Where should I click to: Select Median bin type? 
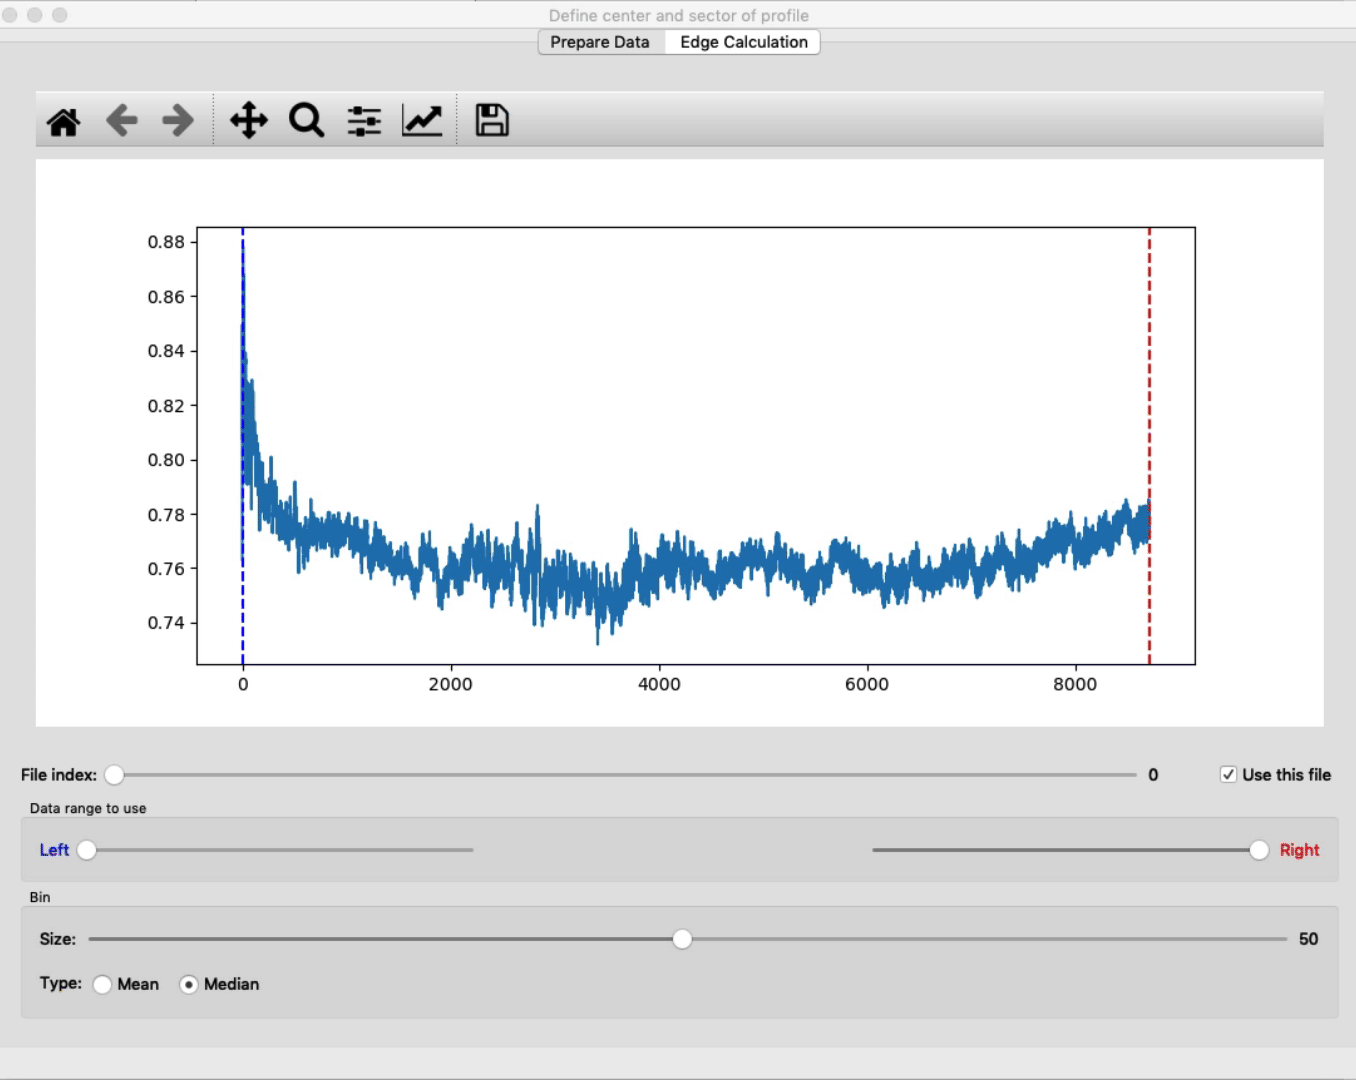(189, 985)
